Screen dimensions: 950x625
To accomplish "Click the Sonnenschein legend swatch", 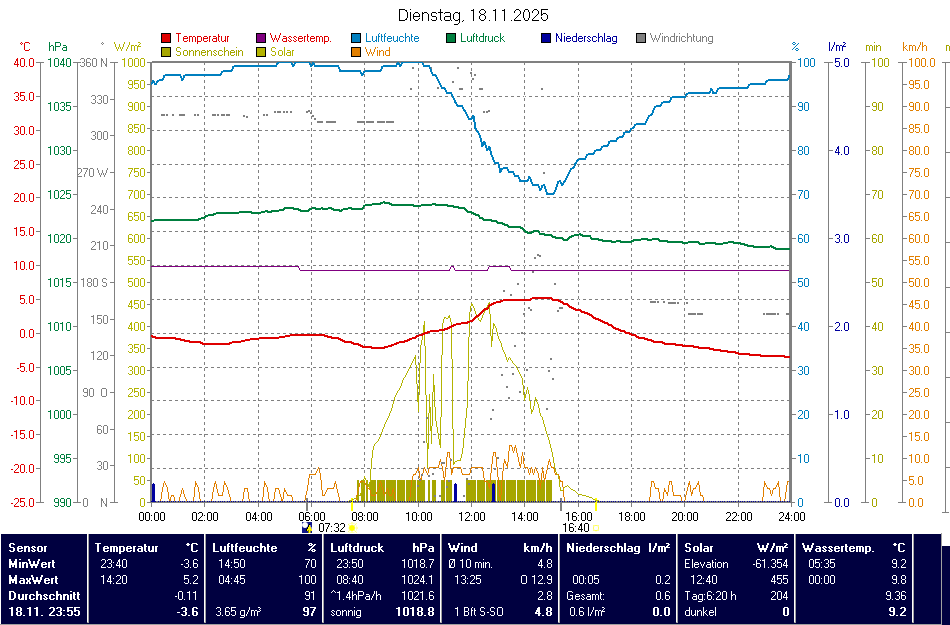I will [165, 52].
